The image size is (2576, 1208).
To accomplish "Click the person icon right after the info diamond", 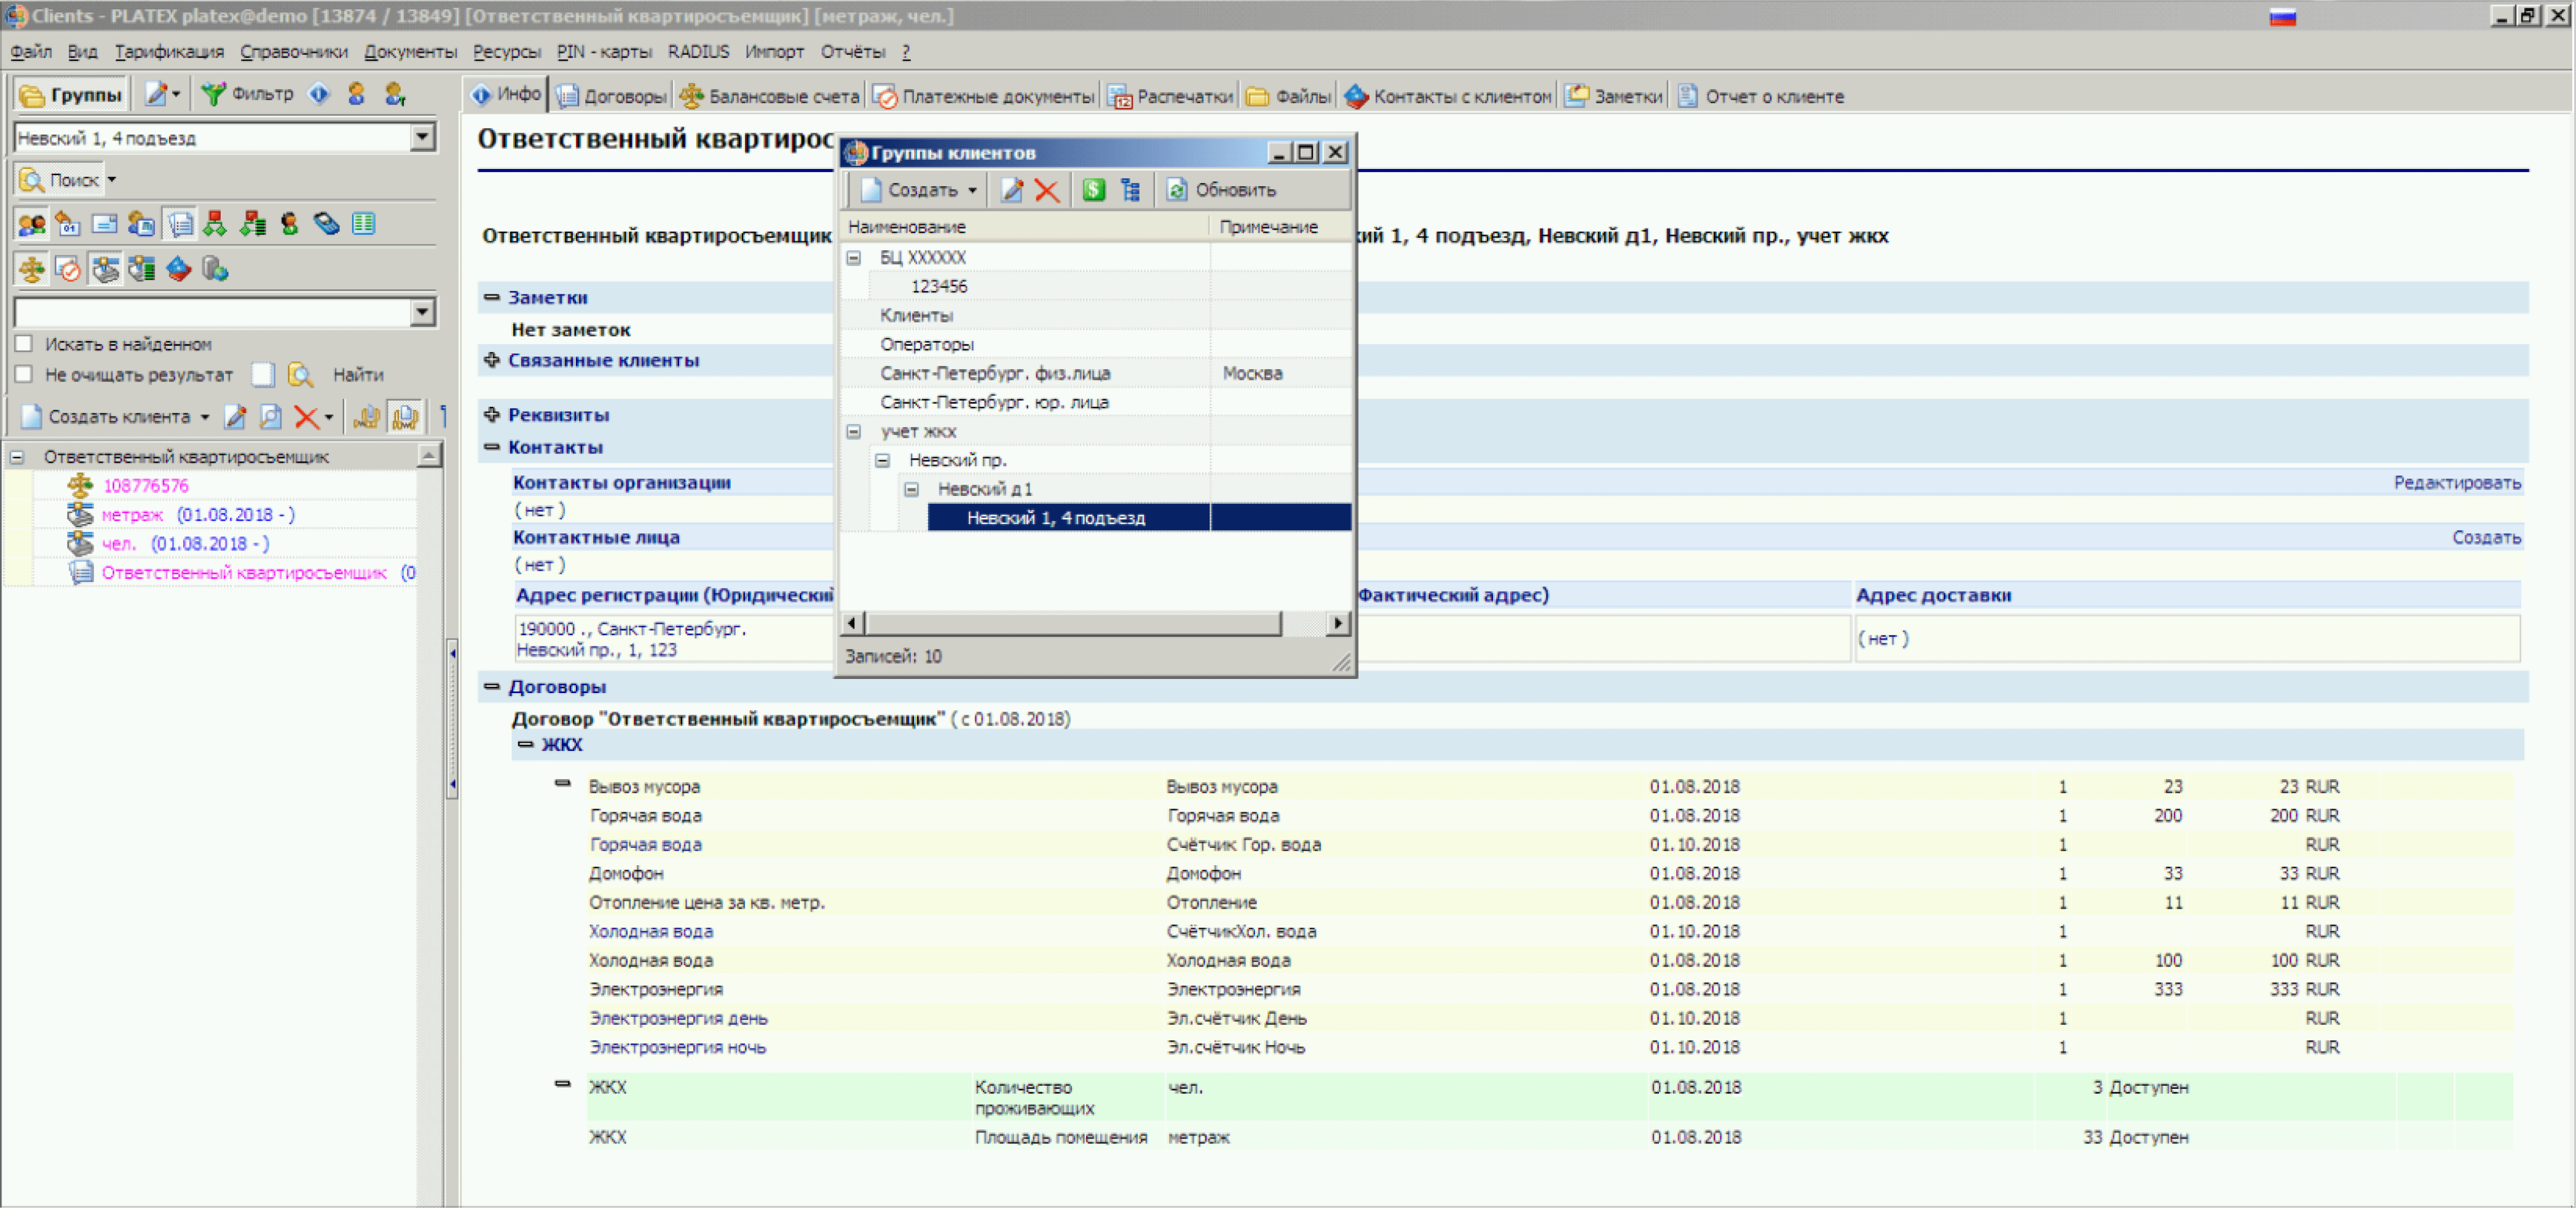I will 357,95.
